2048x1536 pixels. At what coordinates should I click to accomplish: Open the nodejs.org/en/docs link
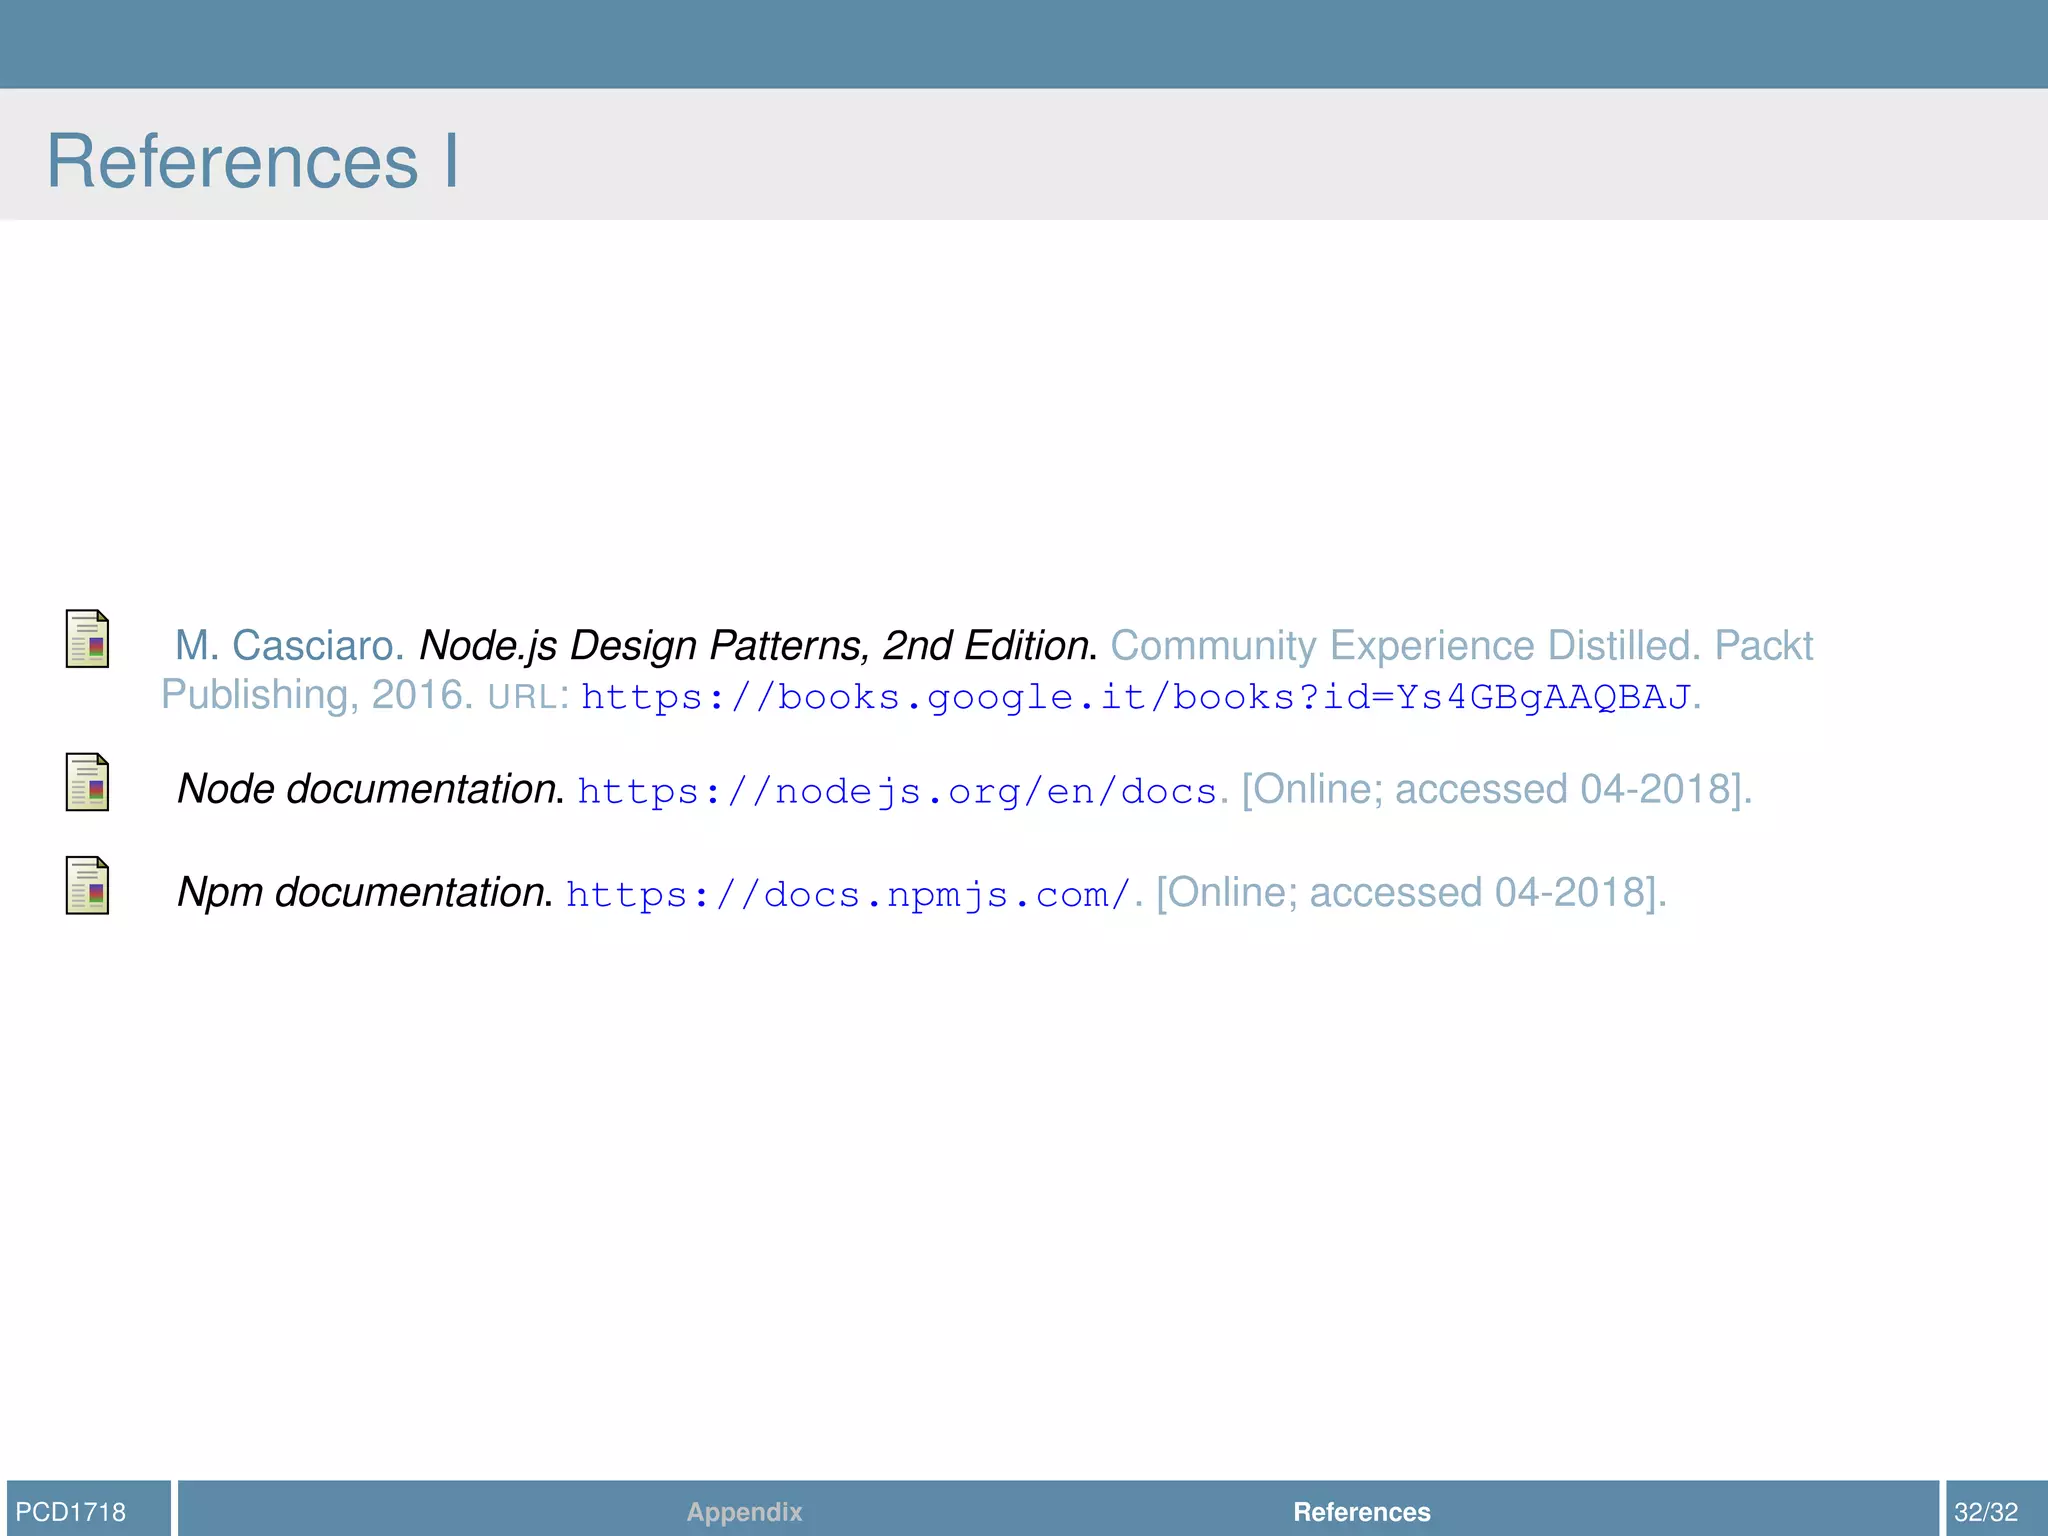click(x=897, y=791)
